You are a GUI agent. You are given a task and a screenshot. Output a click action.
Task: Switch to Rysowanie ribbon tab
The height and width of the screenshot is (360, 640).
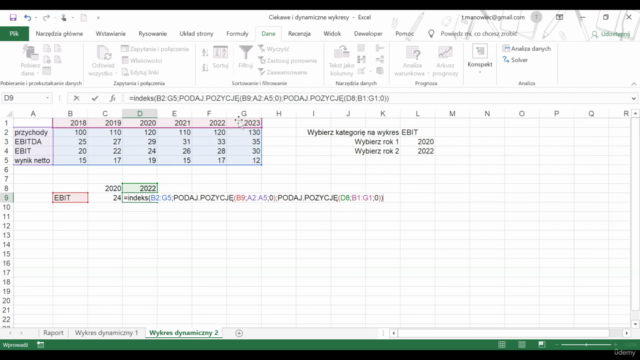pyautogui.click(x=153, y=34)
